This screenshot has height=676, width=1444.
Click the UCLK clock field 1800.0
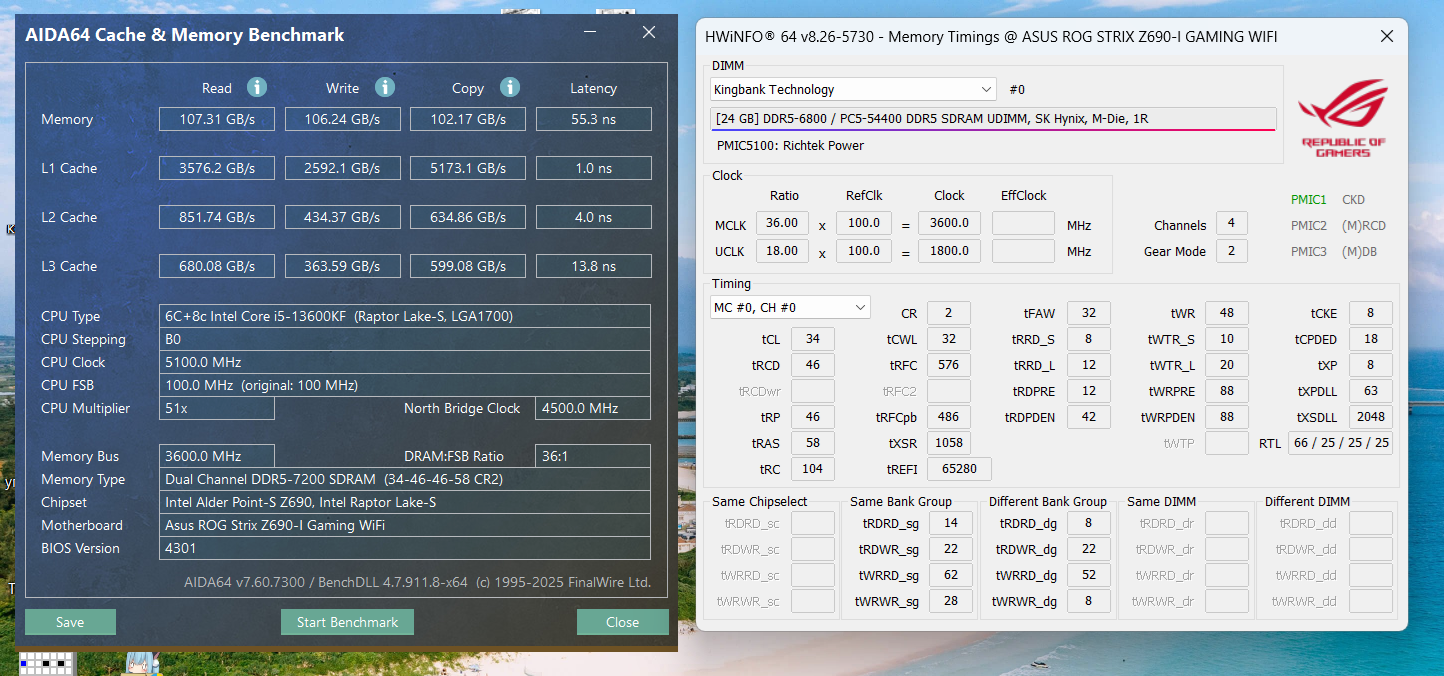tap(949, 251)
